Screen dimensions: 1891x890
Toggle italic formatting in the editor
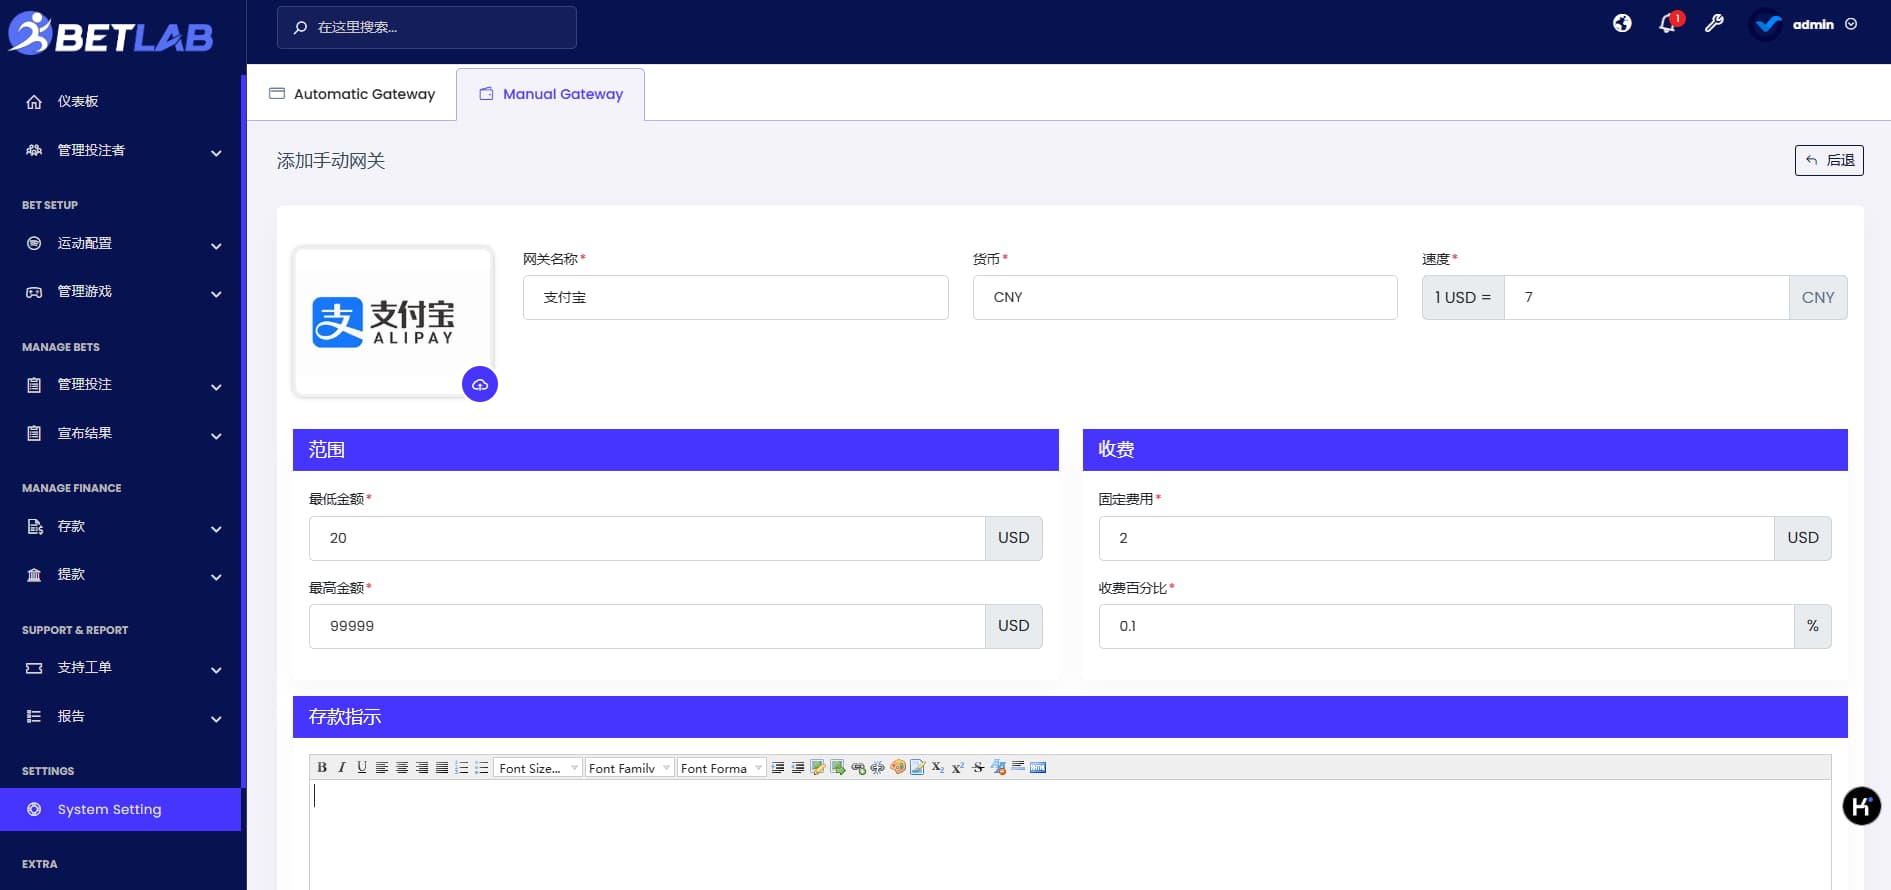click(342, 768)
